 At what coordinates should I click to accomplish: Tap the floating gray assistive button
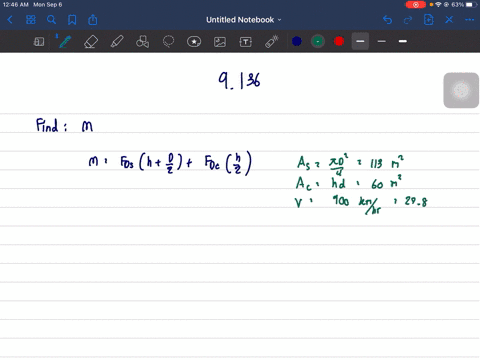coord(461,90)
